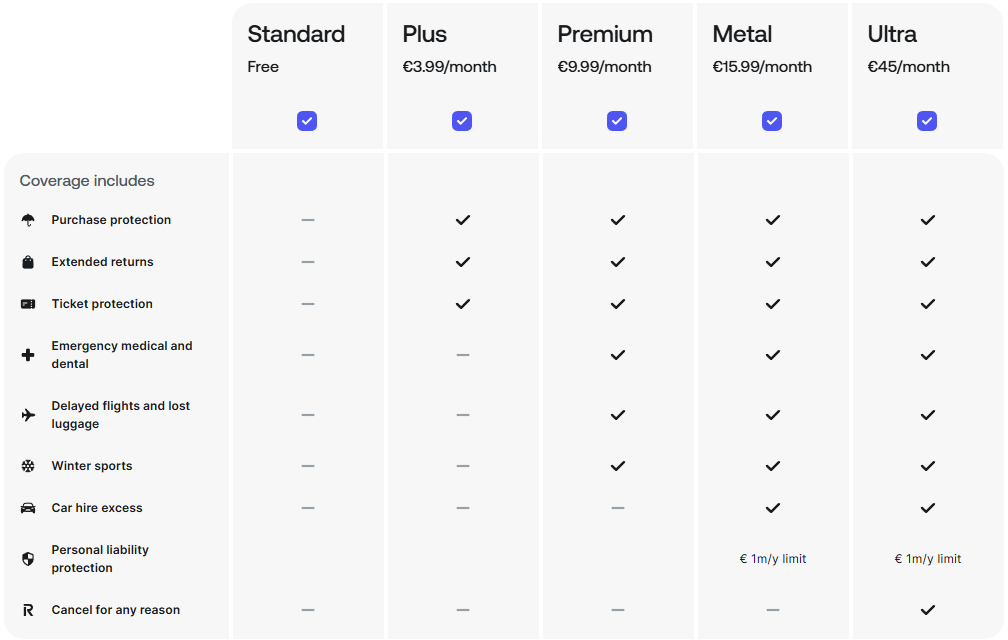Click Metal's €1m/y limit text

point(773,559)
